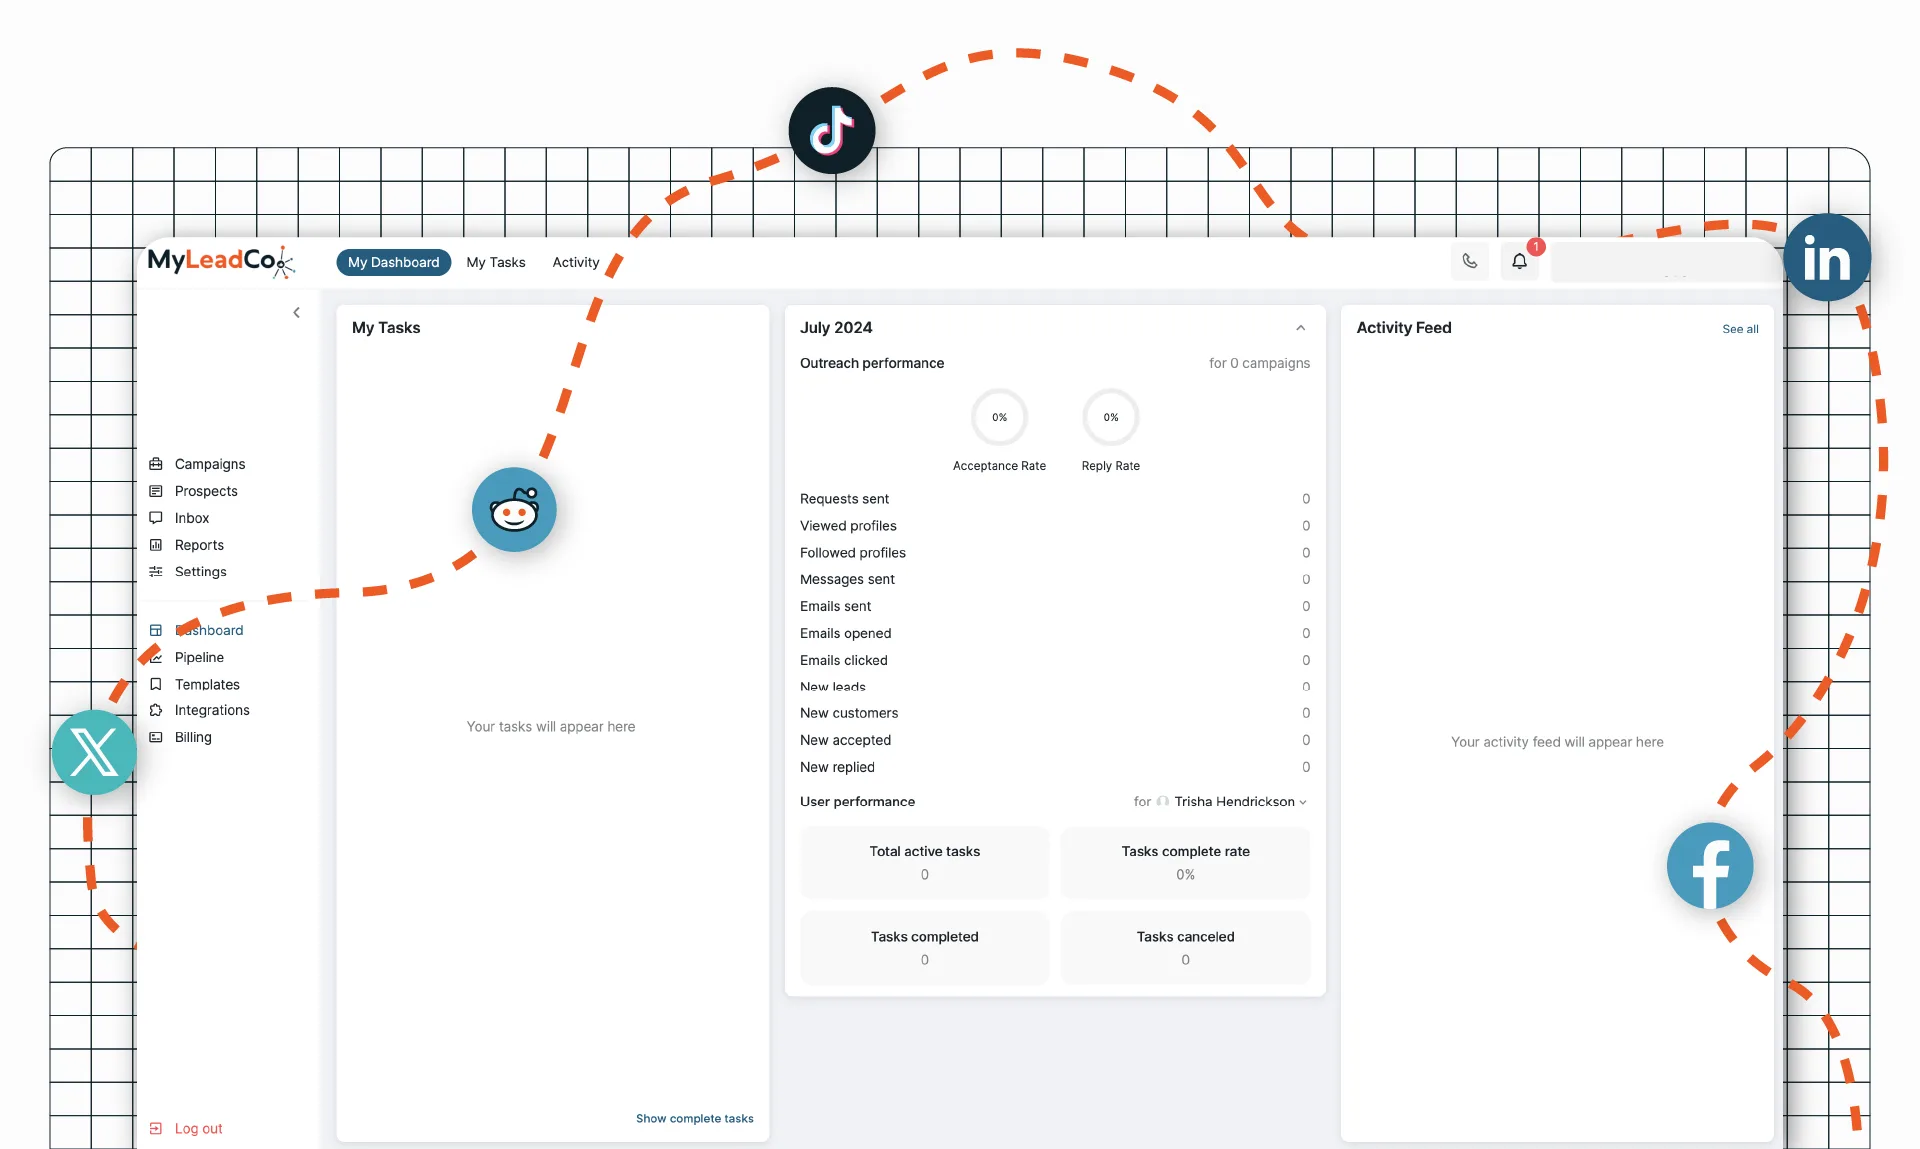Click Show complete tasks link
Image resolution: width=1920 pixels, height=1149 pixels.
coord(695,1118)
